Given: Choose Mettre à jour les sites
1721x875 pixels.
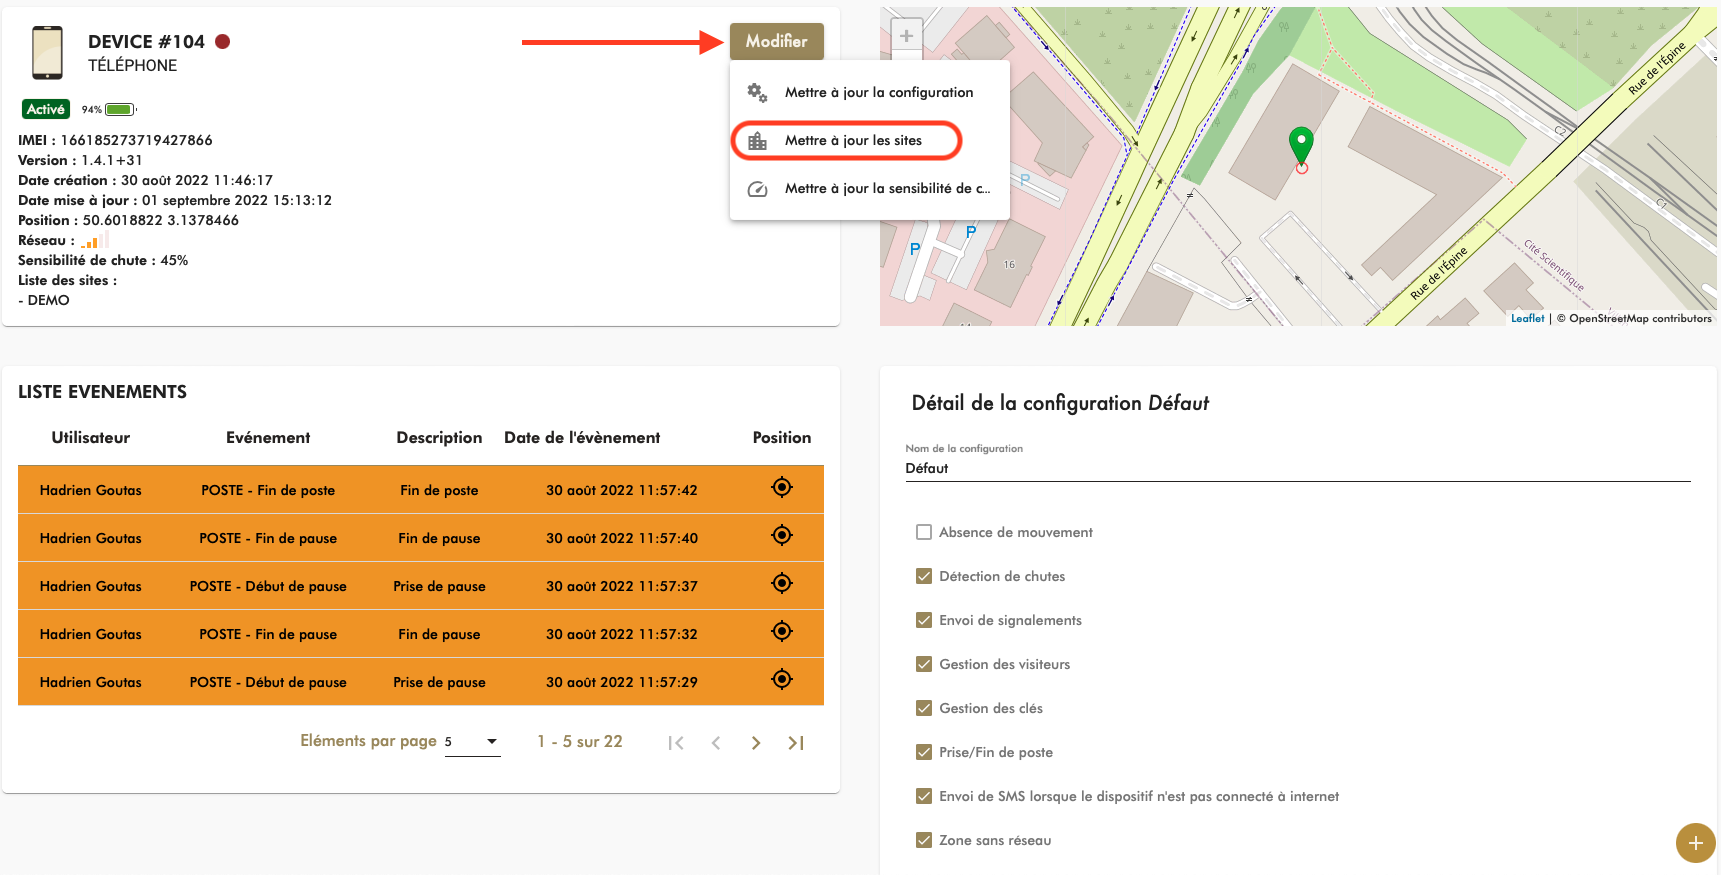Looking at the screenshot, I should coord(853,141).
